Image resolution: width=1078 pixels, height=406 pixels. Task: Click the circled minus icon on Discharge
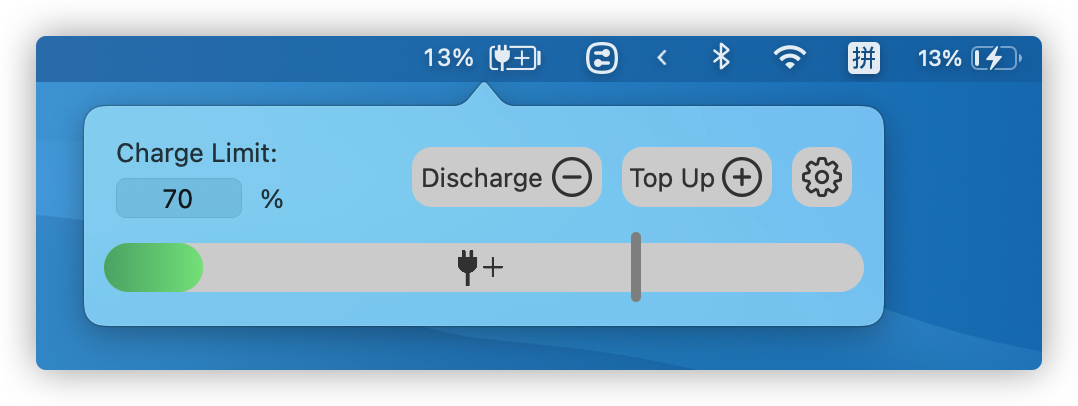point(571,177)
